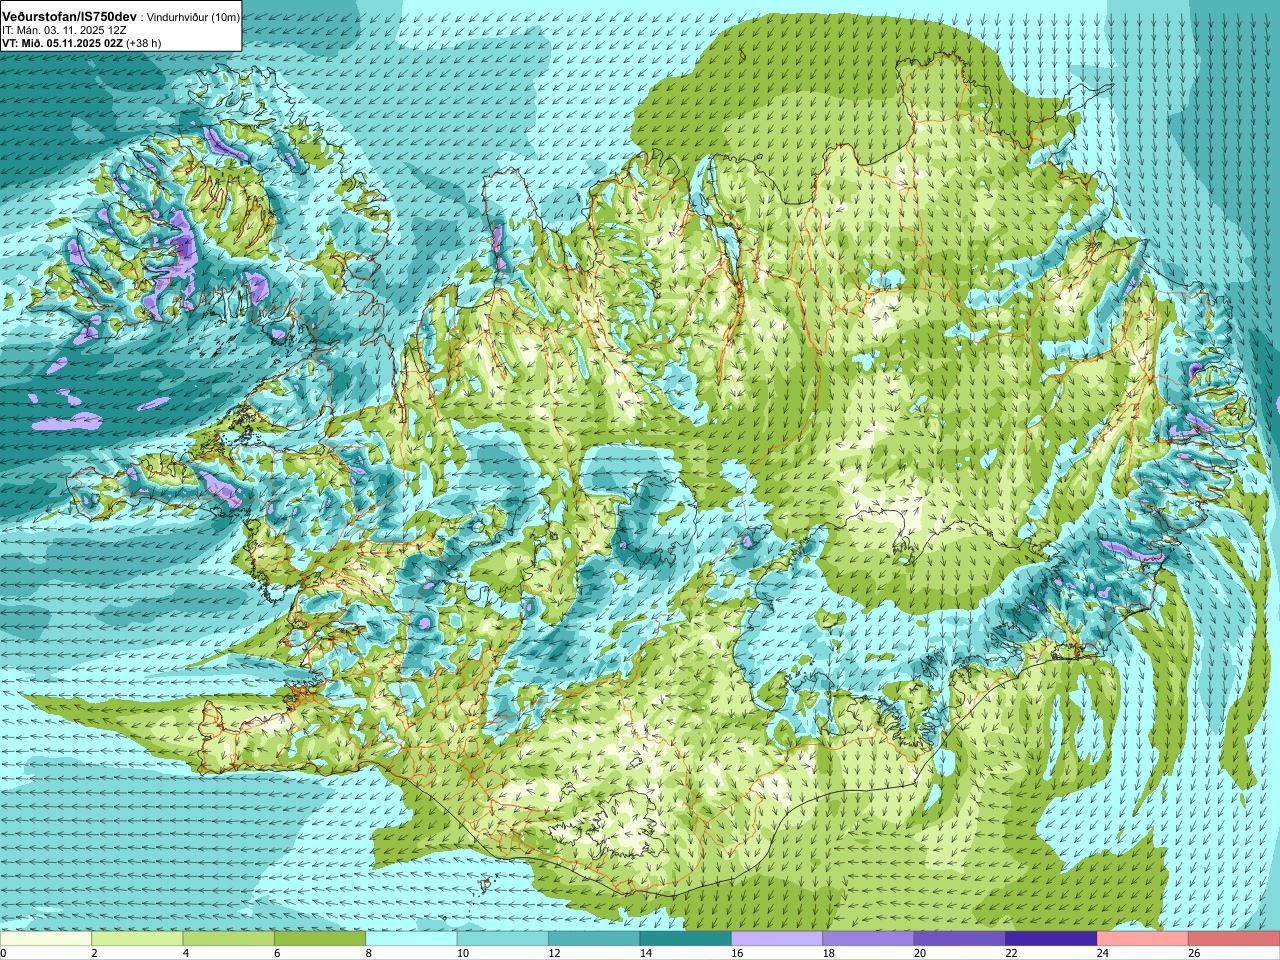
Task: Select the violet 20–22 legend swatch
Action: pyautogui.click(x=960, y=938)
